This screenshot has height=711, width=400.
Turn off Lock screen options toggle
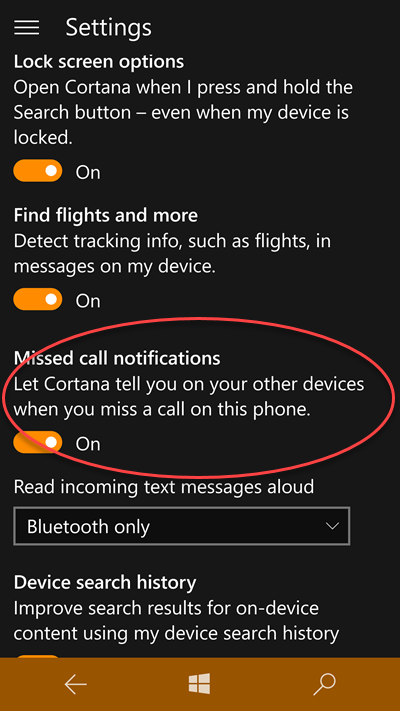coord(38,171)
